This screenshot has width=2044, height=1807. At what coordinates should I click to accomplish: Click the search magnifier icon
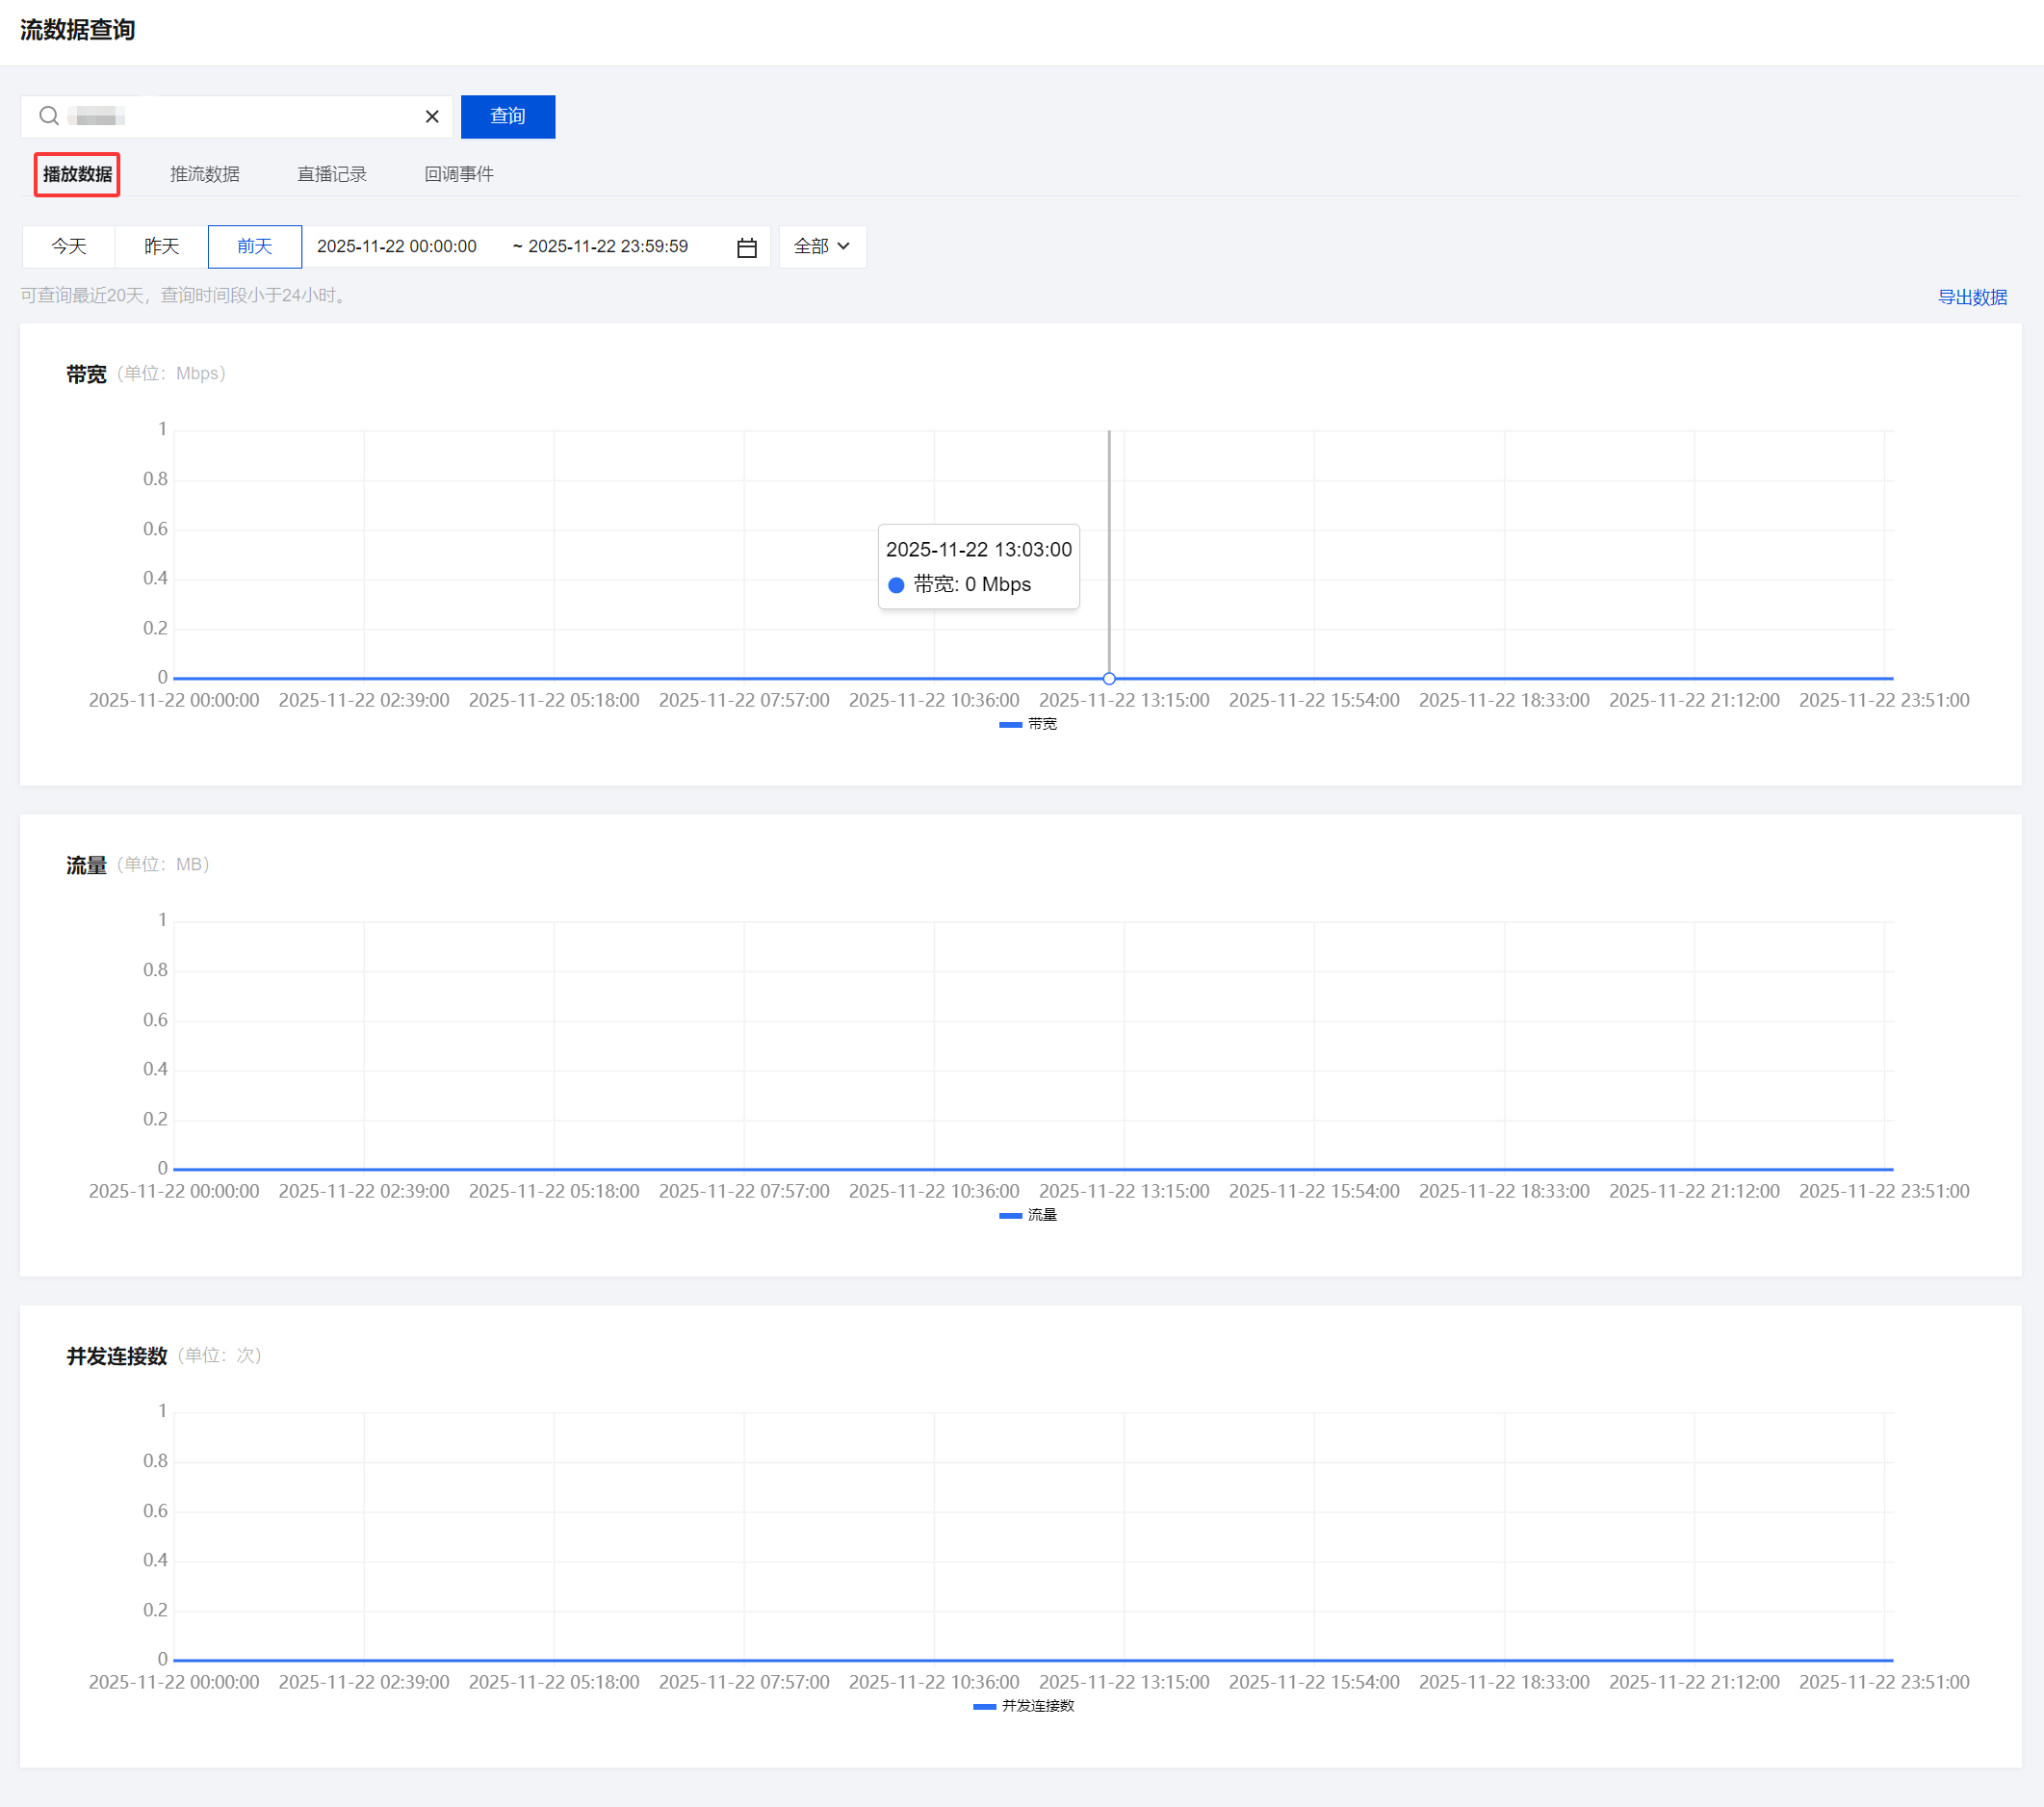[x=48, y=116]
